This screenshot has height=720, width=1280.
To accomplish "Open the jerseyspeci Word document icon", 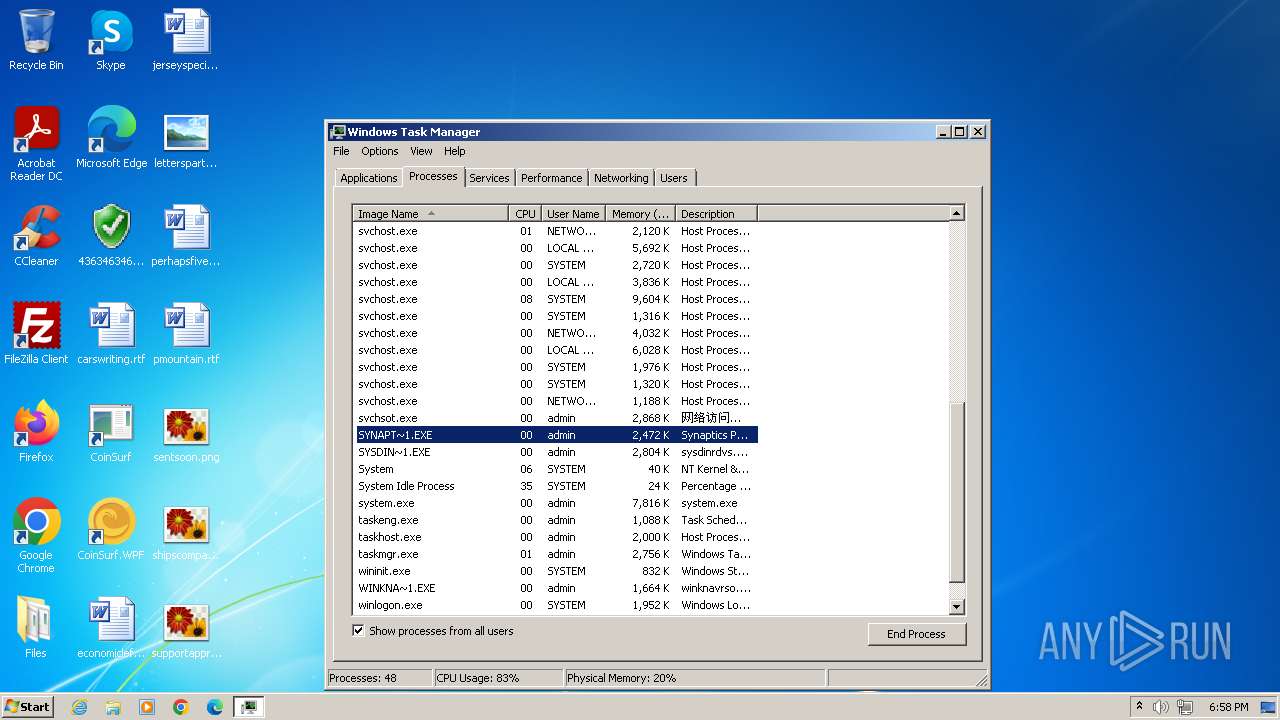I will 186,40.
